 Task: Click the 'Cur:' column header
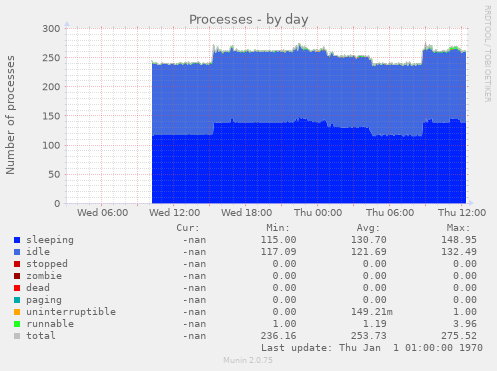tap(188, 228)
